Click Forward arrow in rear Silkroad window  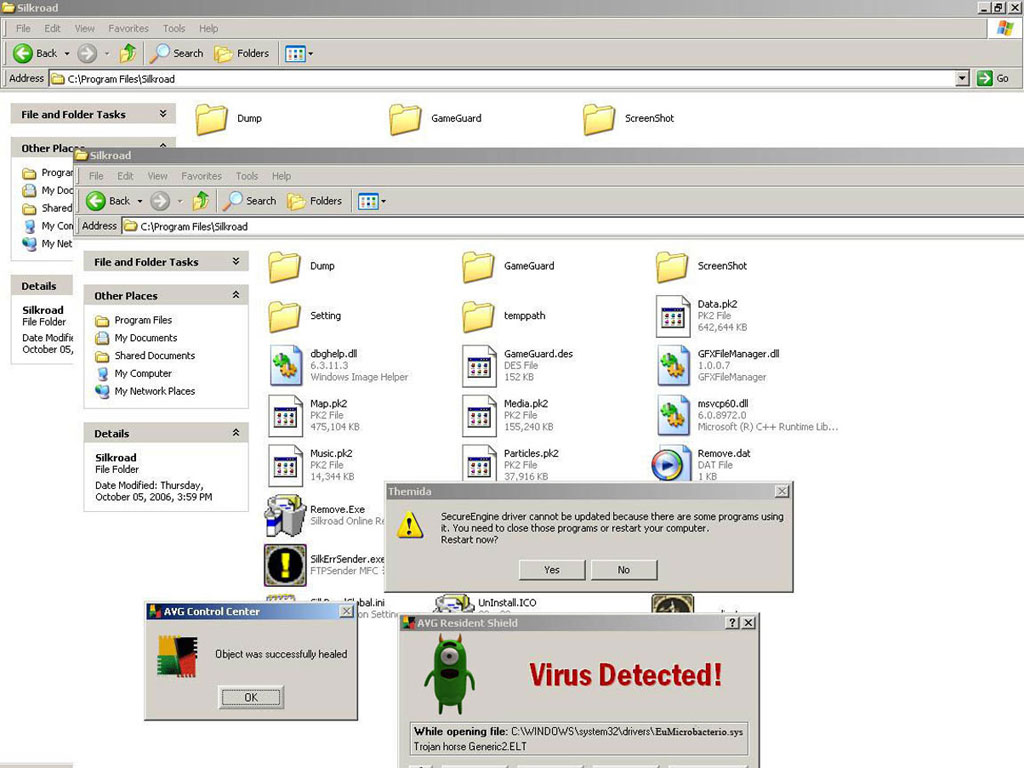click(87, 54)
